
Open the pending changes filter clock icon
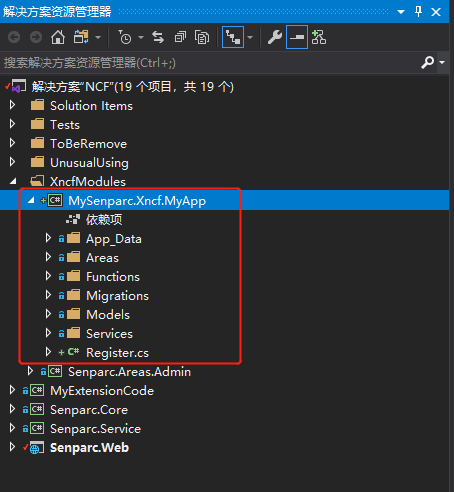tap(125, 37)
